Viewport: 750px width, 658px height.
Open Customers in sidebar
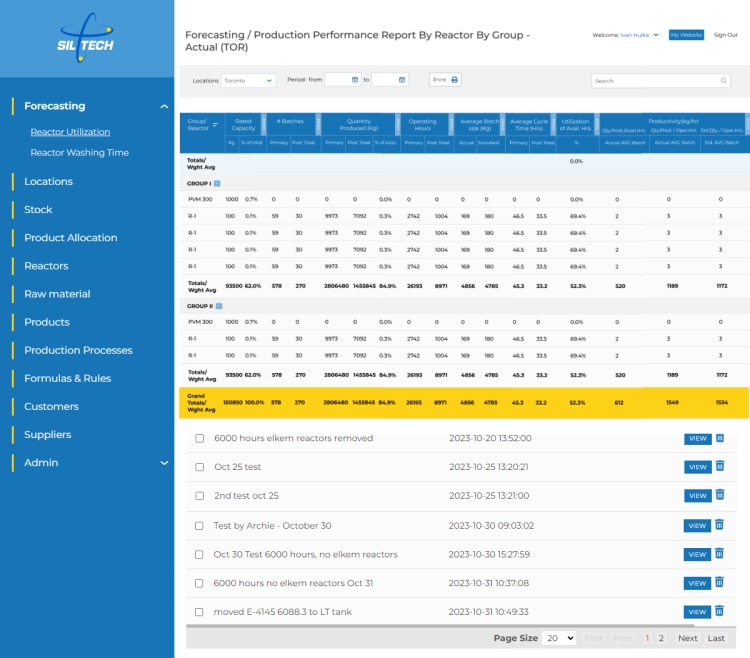(52, 406)
